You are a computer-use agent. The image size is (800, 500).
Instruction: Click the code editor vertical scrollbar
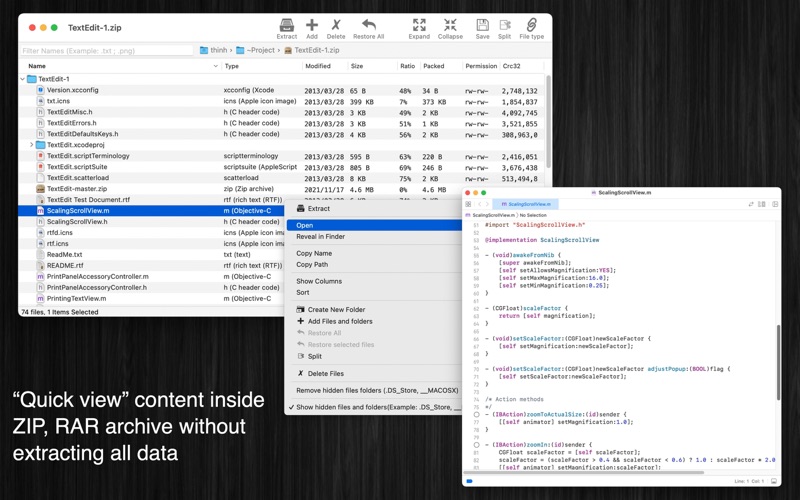[778, 362]
